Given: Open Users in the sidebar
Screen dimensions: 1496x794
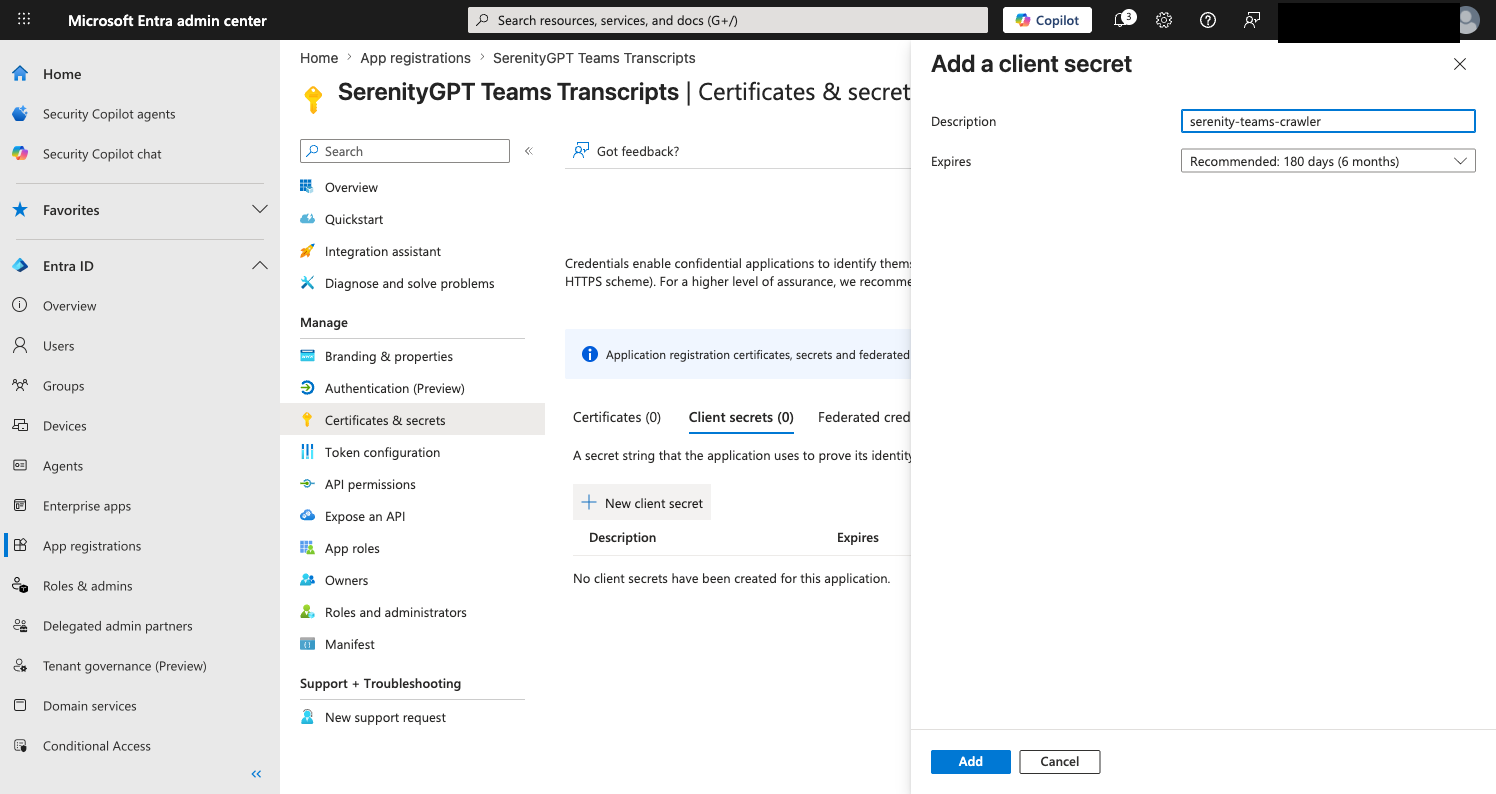Looking at the screenshot, I should coord(59,346).
